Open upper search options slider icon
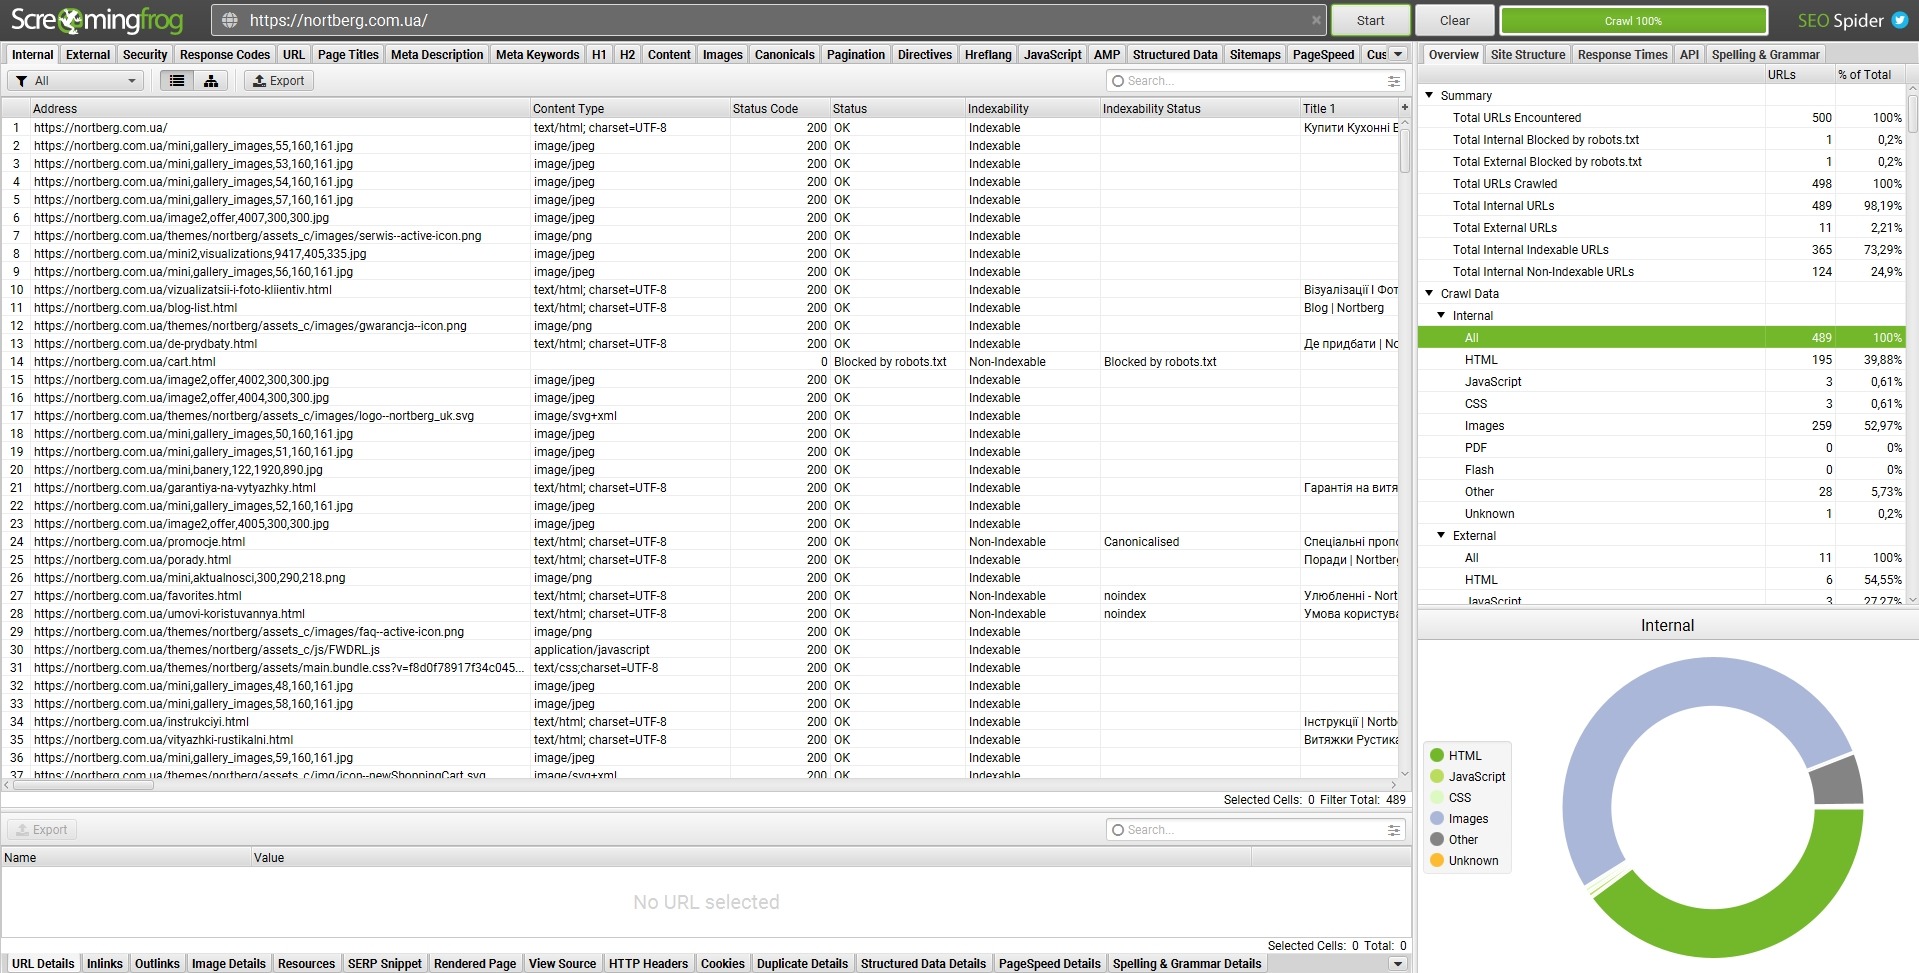This screenshot has height=973, width=1919. pyautogui.click(x=1393, y=81)
